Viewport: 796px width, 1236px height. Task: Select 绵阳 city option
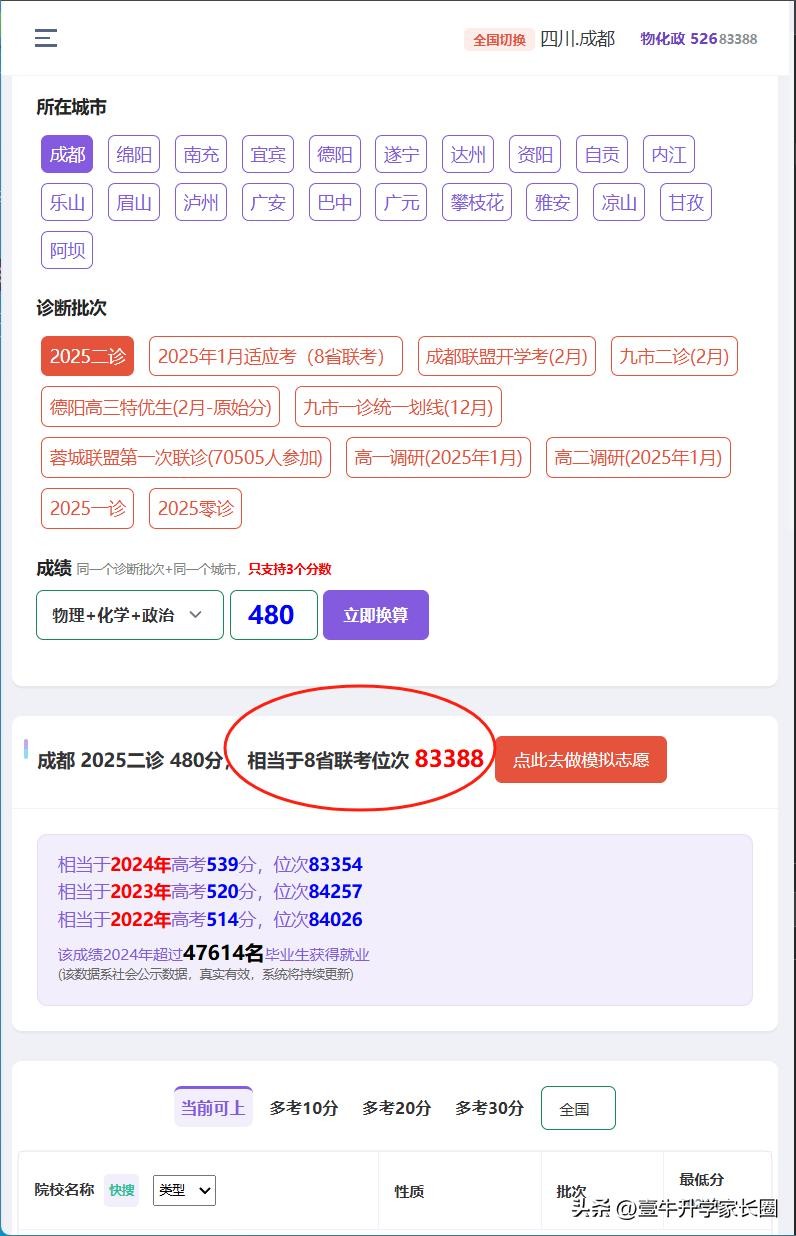[134, 155]
